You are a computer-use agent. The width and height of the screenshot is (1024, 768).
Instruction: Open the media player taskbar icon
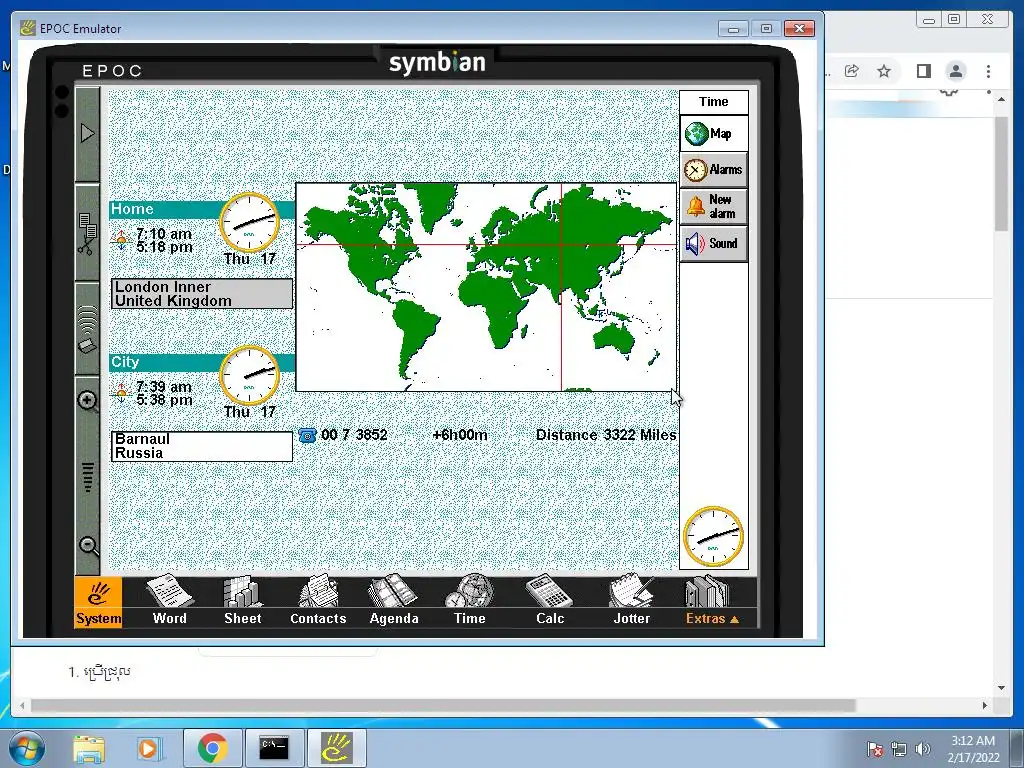(148, 748)
